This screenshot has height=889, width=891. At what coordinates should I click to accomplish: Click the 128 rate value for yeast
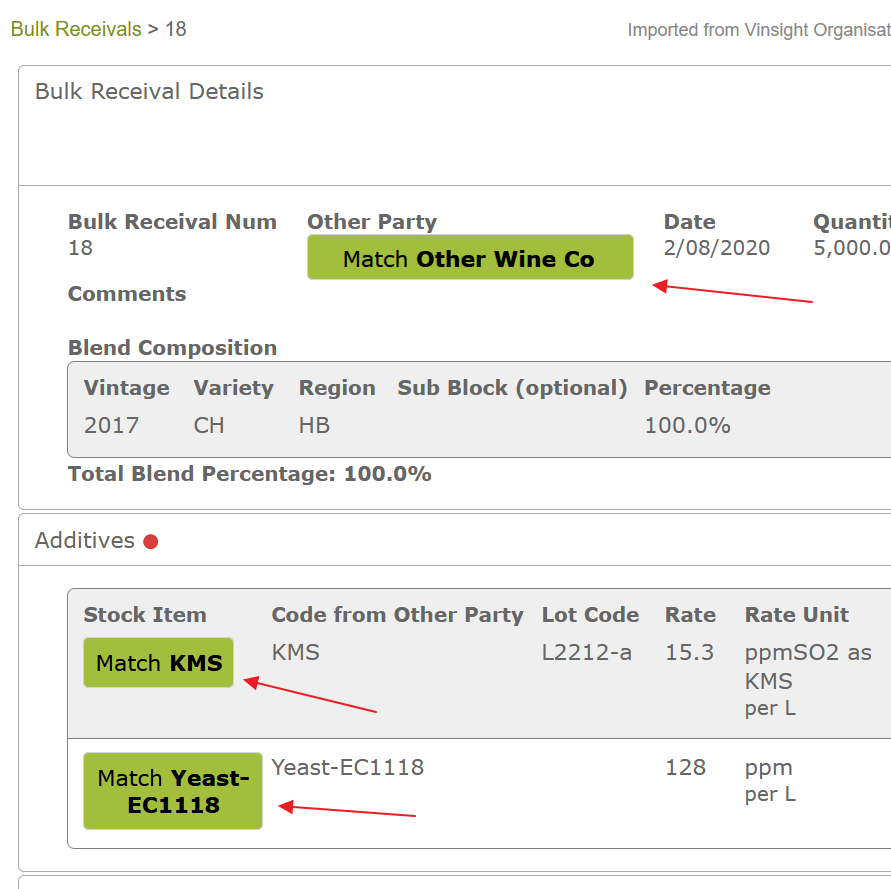point(685,767)
